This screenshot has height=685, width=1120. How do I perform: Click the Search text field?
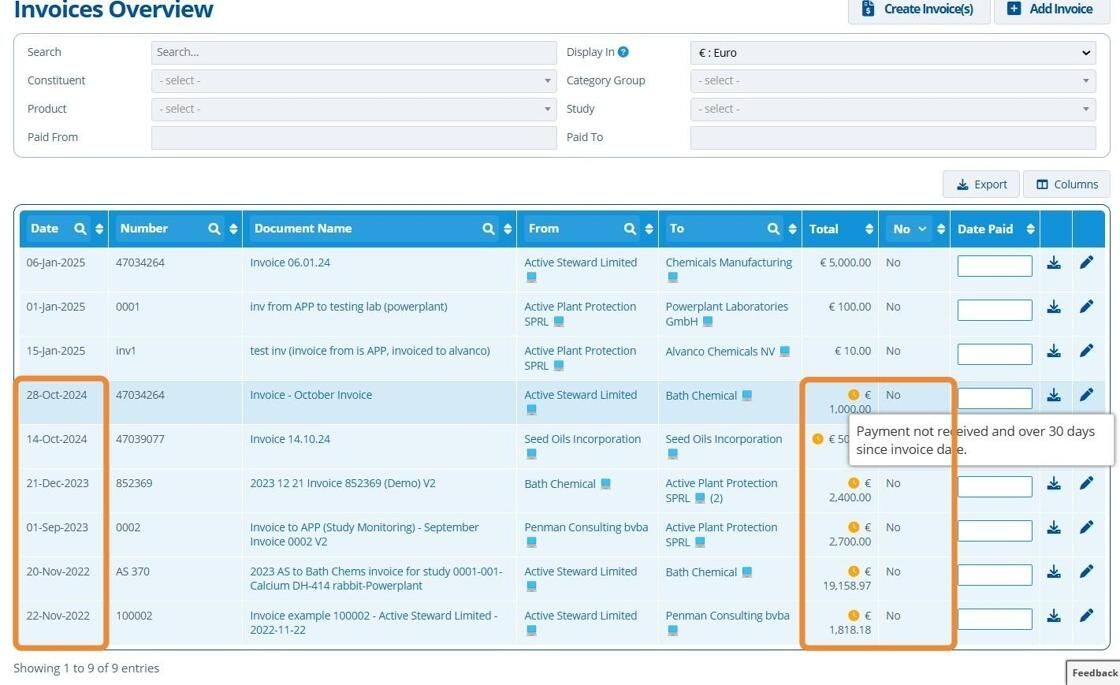[354, 52]
